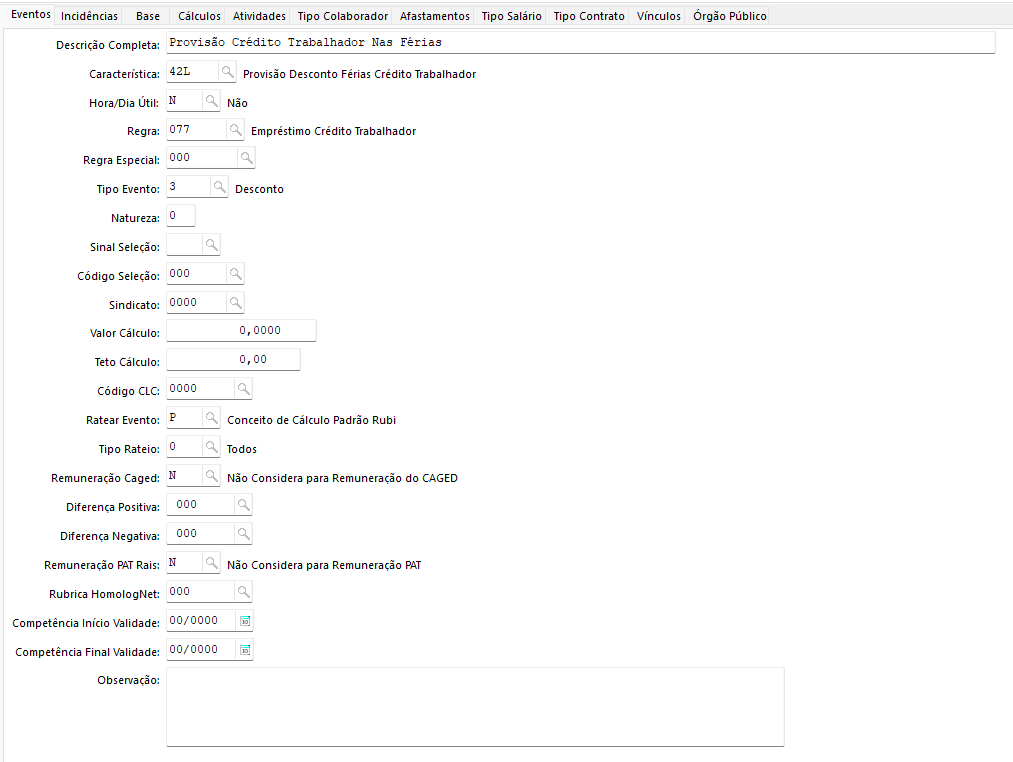
Task: Click text 'Conceito de Cálculo Padrão Rubi'
Action: [x=311, y=420]
